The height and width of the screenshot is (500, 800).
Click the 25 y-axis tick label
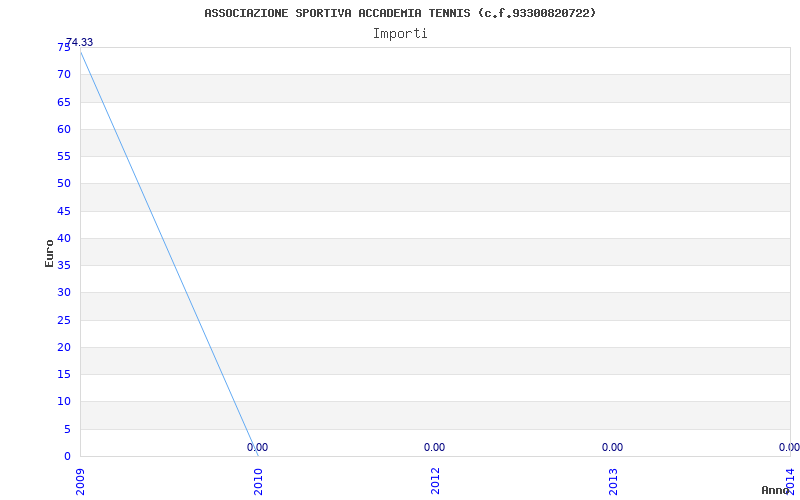point(64,320)
